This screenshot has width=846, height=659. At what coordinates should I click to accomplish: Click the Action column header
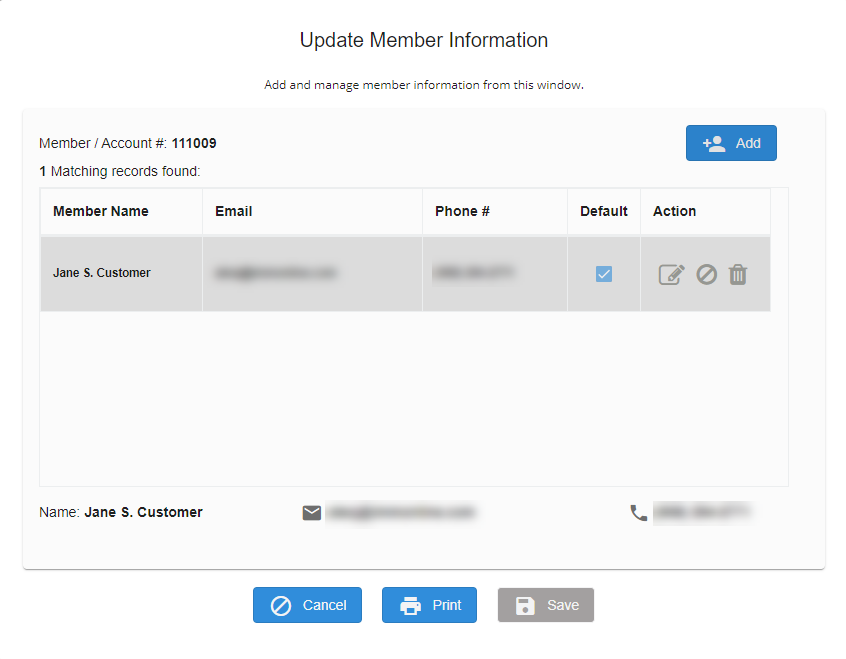click(705, 211)
